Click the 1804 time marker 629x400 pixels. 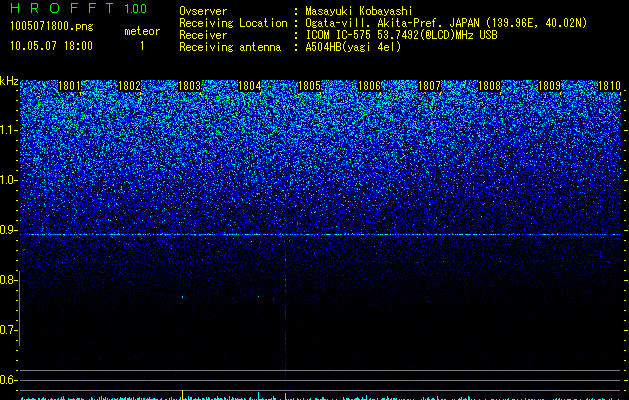(250, 86)
